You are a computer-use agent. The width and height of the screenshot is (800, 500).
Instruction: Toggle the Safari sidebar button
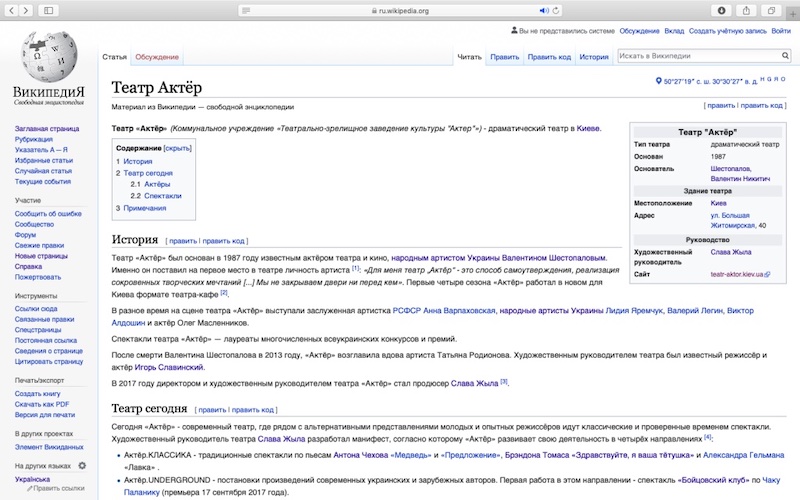pos(48,10)
